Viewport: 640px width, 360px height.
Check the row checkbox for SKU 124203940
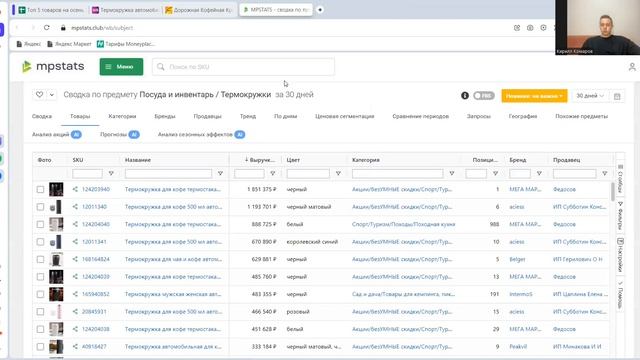click(x=40, y=189)
